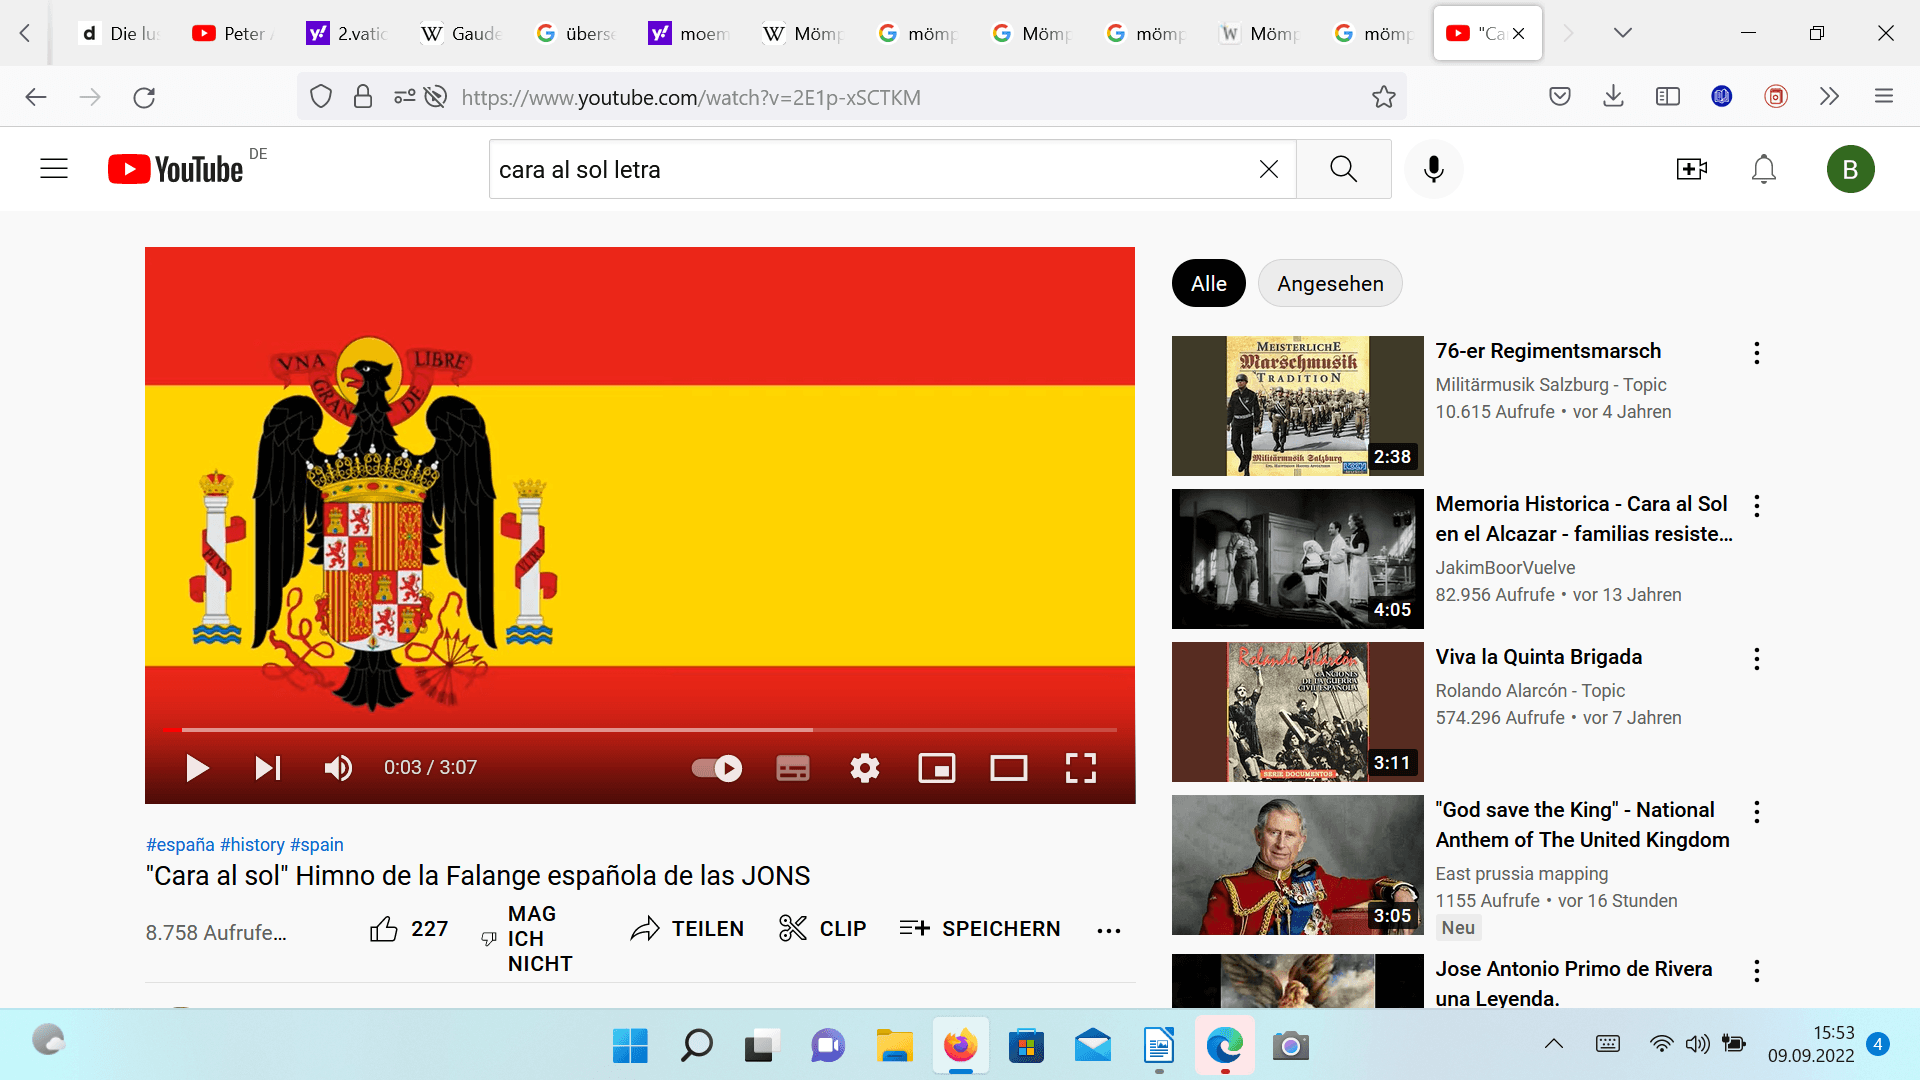Open options menu for Memoria Historica video
This screenshot has height=1080, width=1920.
point(1757,506)
